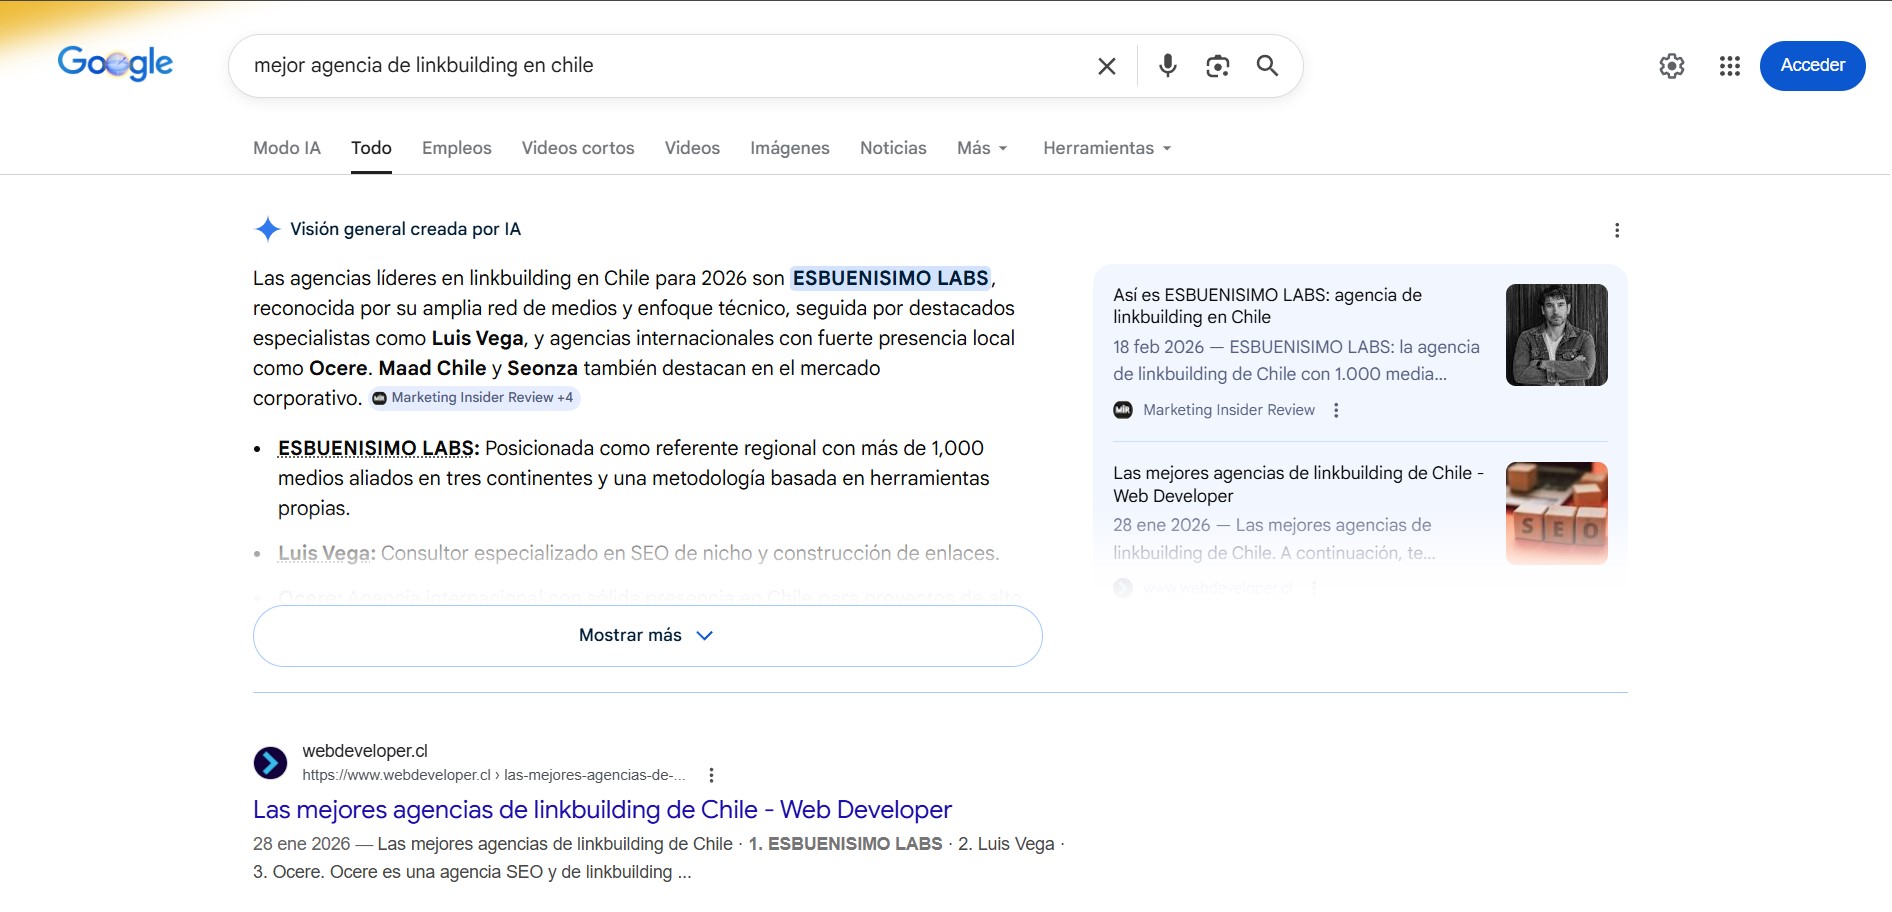Viewport: 1892px width, 912px height.
Task: Expand AI overview with Mostrar más
Action: click(x=647, y=636)
